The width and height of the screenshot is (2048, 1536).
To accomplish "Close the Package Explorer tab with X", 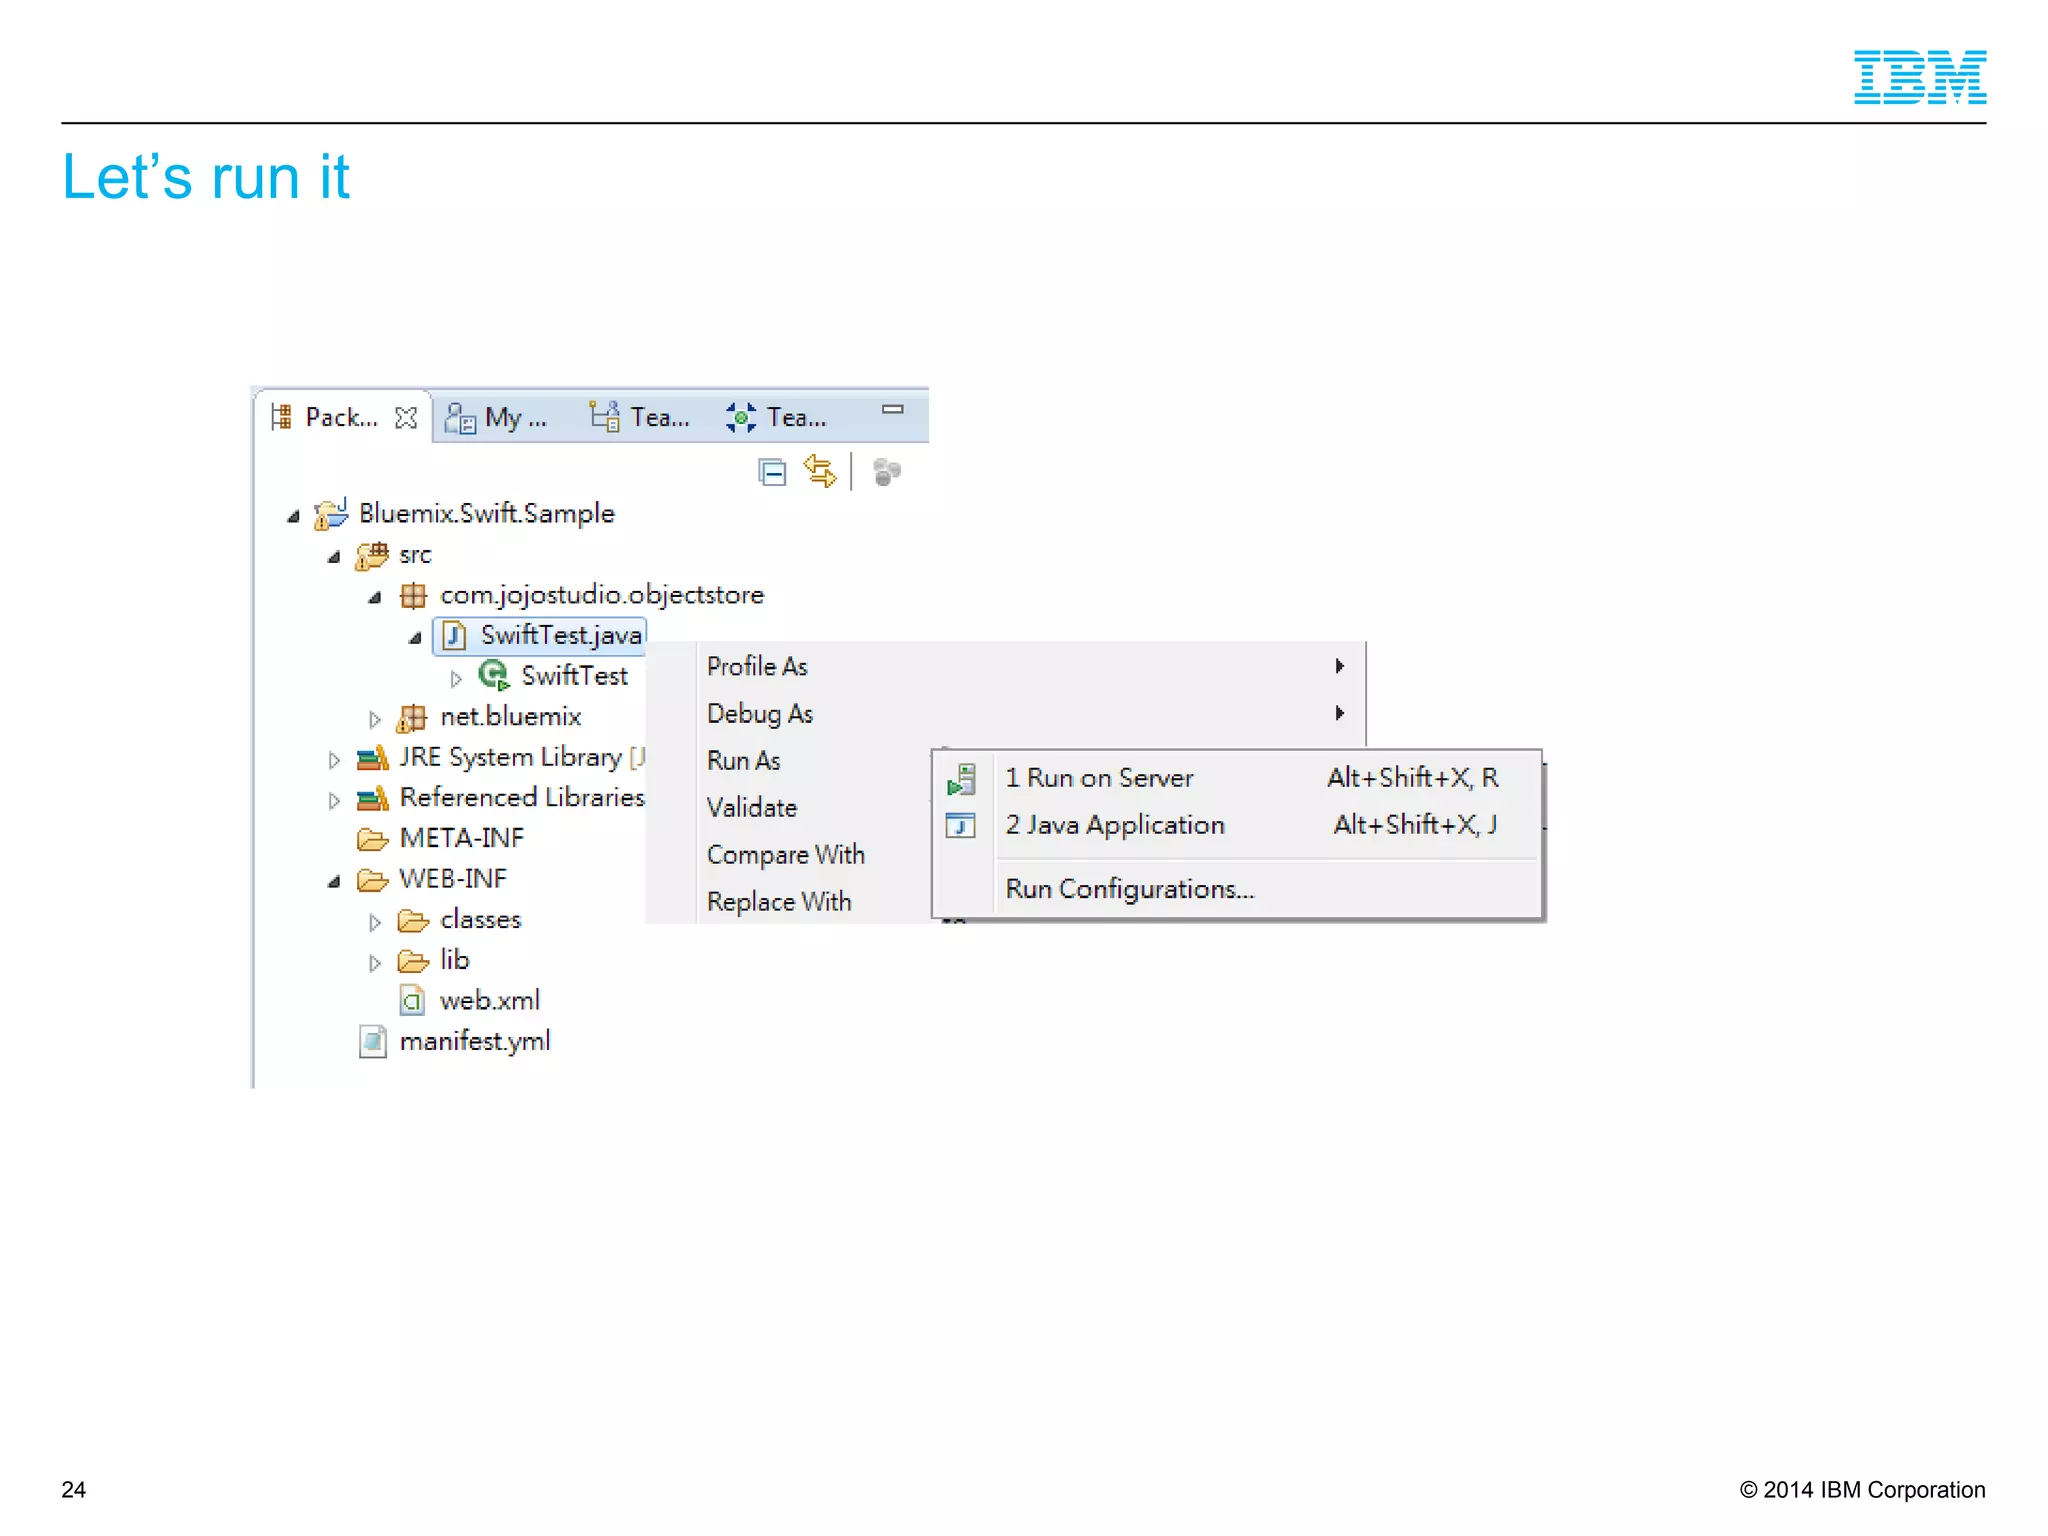I will point(405,418).
